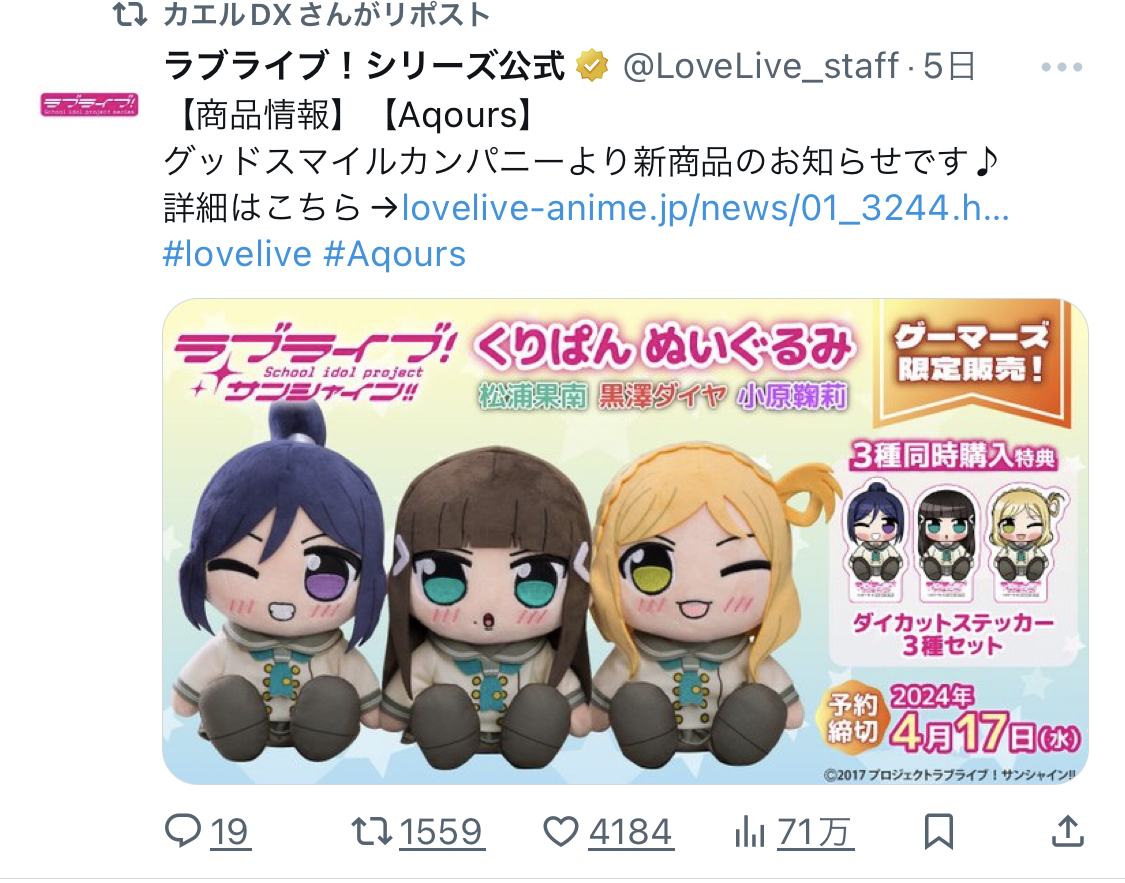Open ラブライブ!シリーズ公式 display name
This screenshot has width=1125, height=883.
pos(364,66)
